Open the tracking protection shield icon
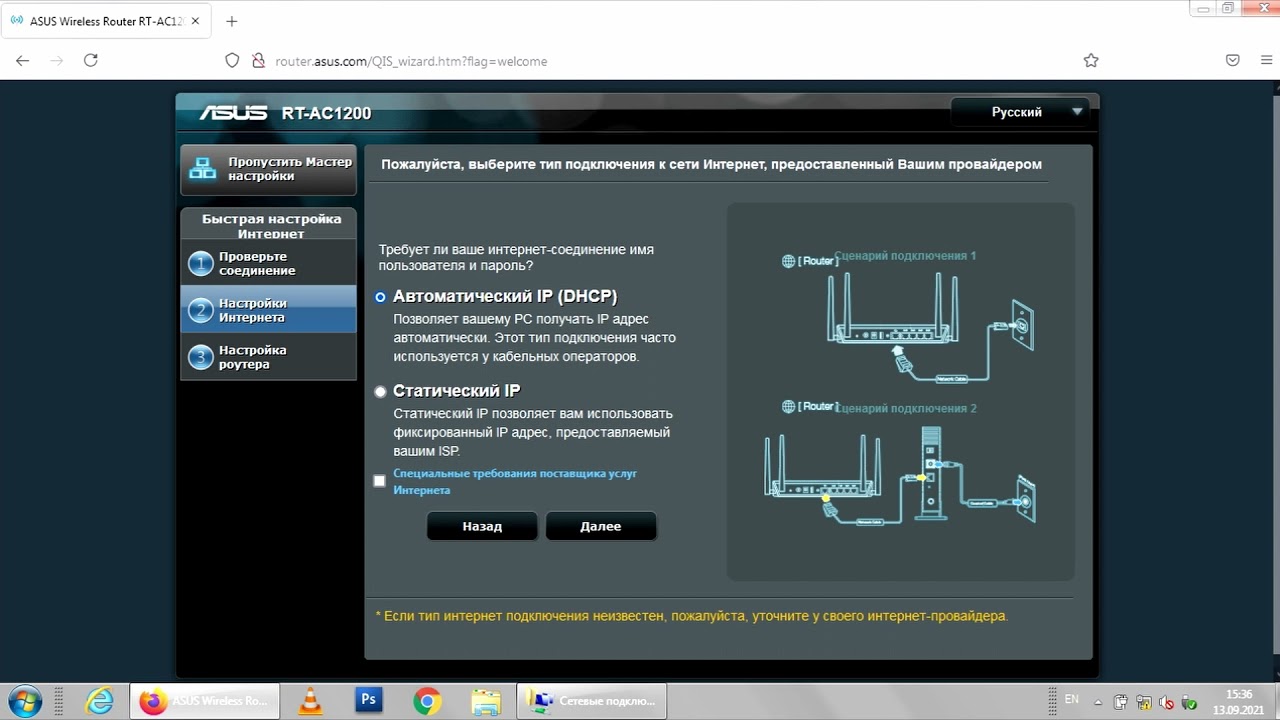 (232, 61)
